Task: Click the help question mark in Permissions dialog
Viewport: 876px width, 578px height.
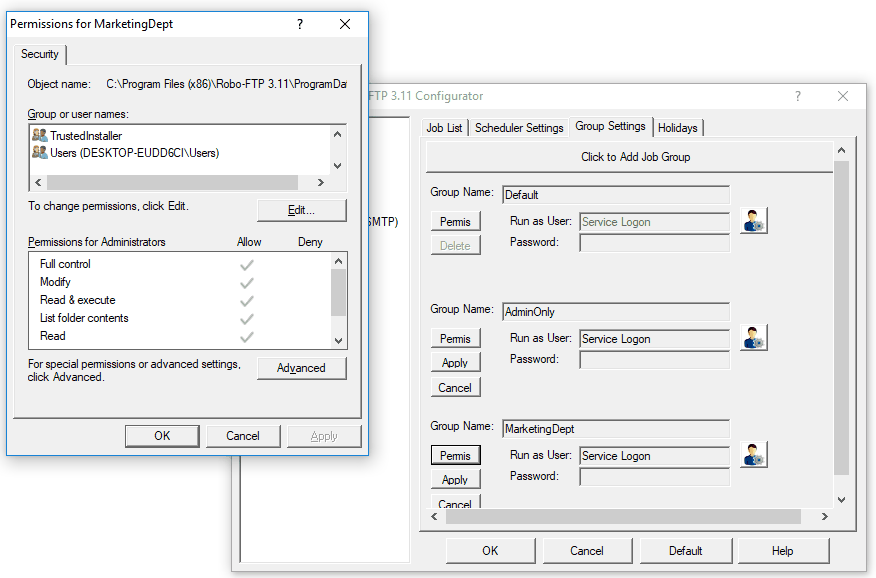Action: (300, 24)
